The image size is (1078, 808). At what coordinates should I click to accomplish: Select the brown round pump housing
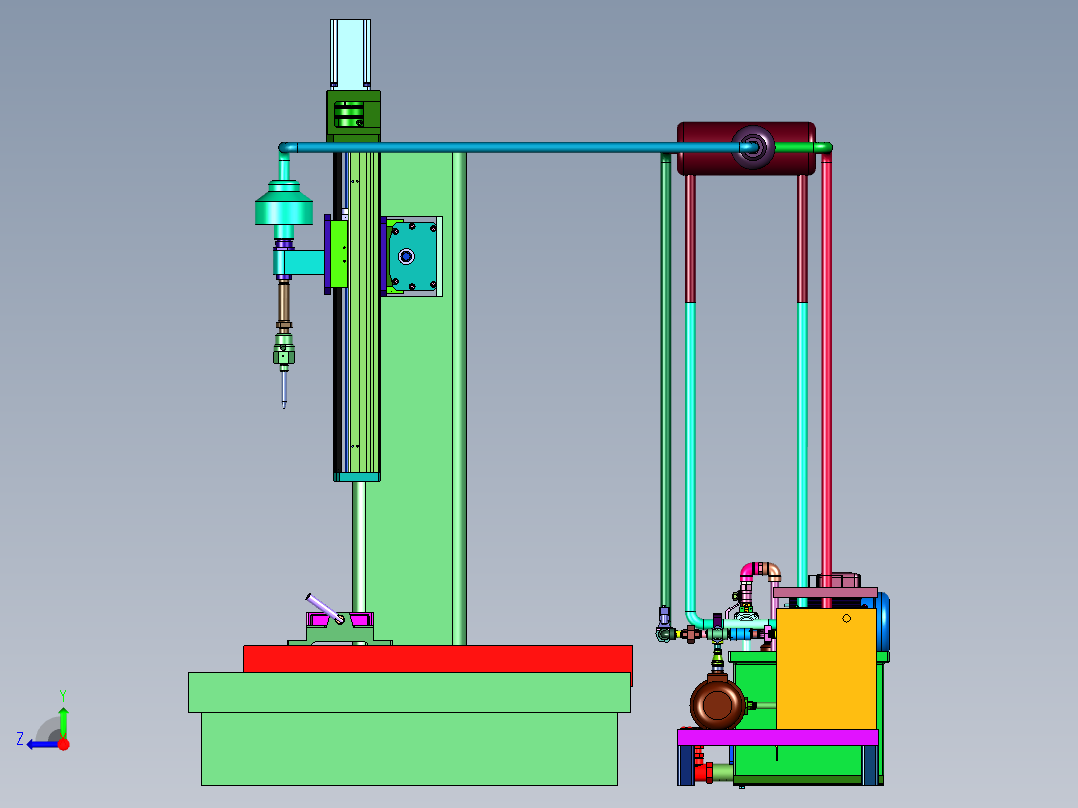coord(717,704)
